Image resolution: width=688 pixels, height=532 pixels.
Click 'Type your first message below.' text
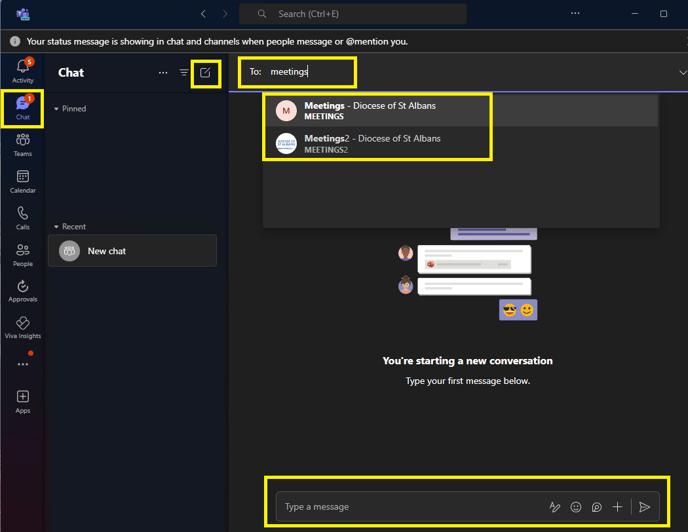[x=468, y=381]
